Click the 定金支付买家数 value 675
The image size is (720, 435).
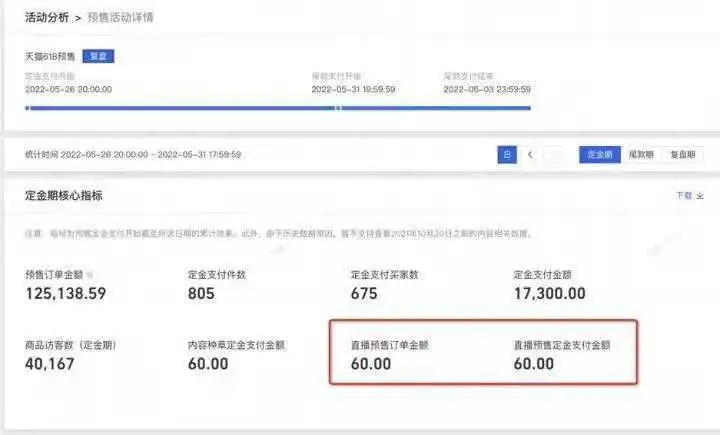[x=364, y=294]
